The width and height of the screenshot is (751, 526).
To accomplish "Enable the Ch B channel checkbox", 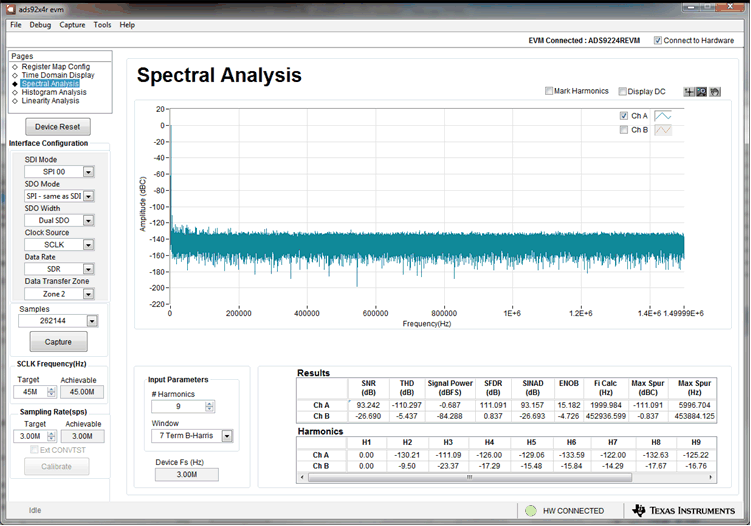I will click(624, 130).
